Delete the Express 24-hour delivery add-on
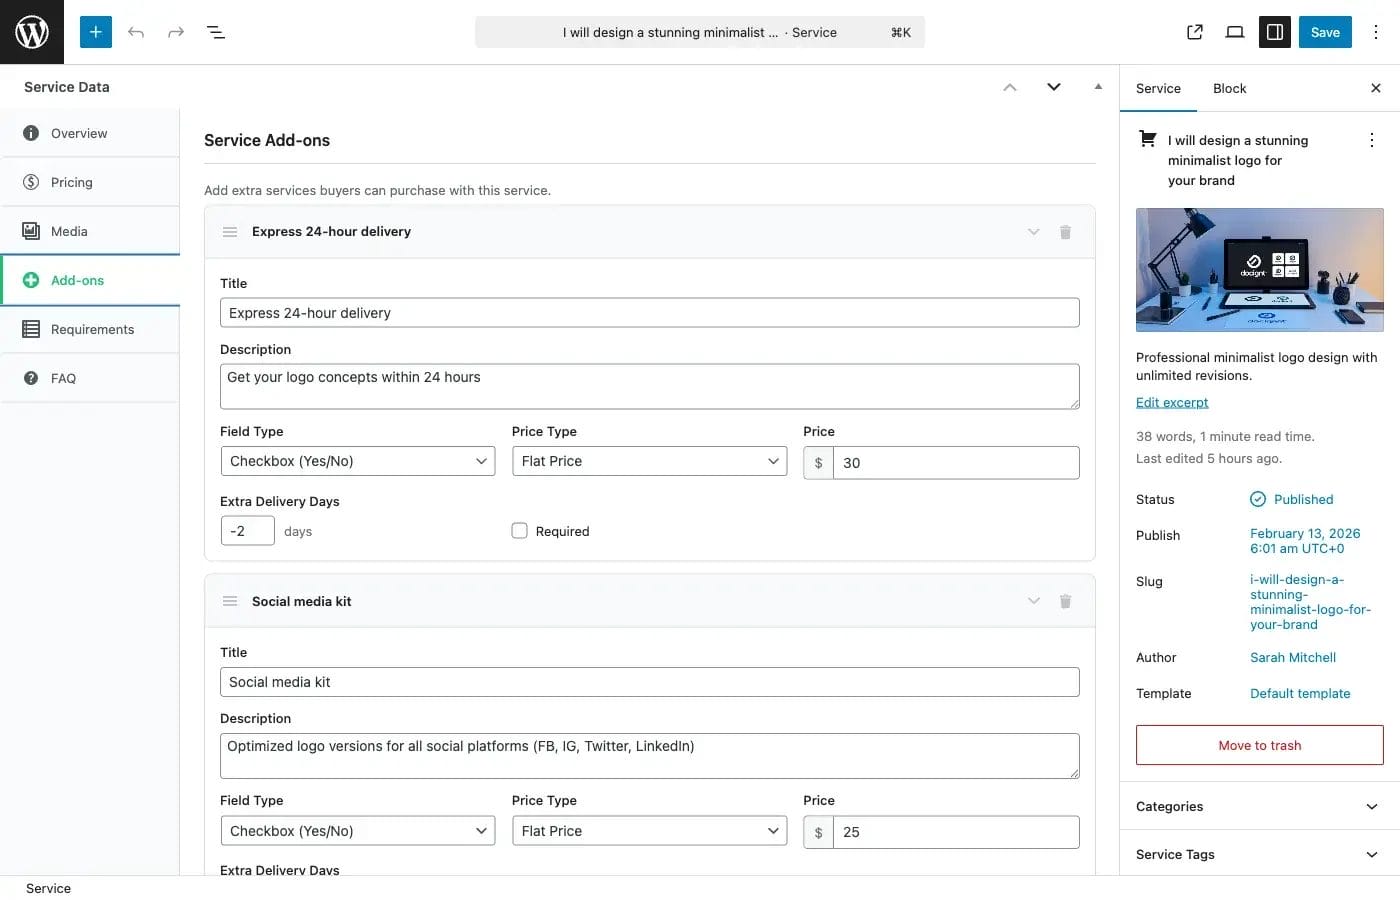The height and width of the screenshot is (900, 1400). (x=1065, y=231)
